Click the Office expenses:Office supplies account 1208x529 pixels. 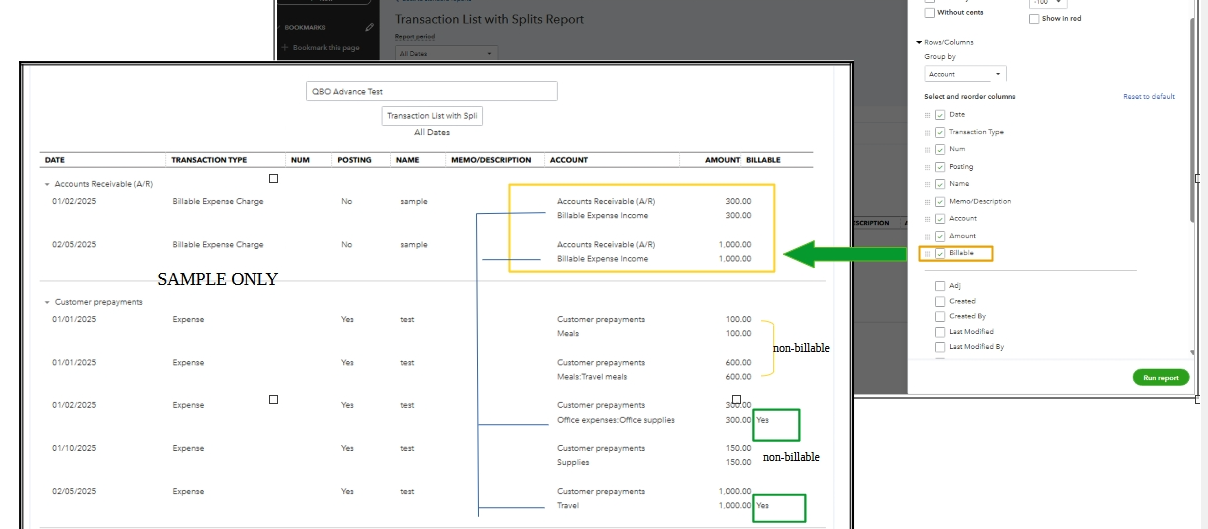coord(616,420)
